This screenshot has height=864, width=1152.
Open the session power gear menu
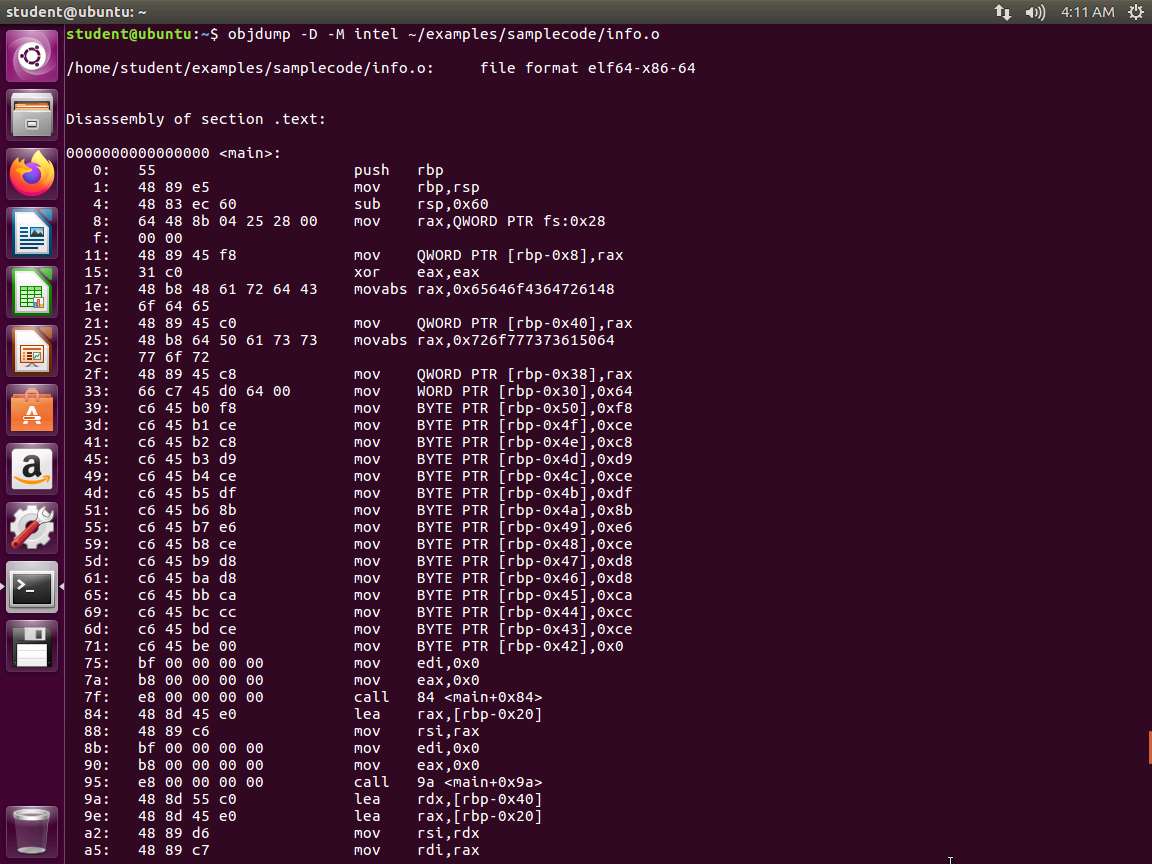tap(1135, 12)
